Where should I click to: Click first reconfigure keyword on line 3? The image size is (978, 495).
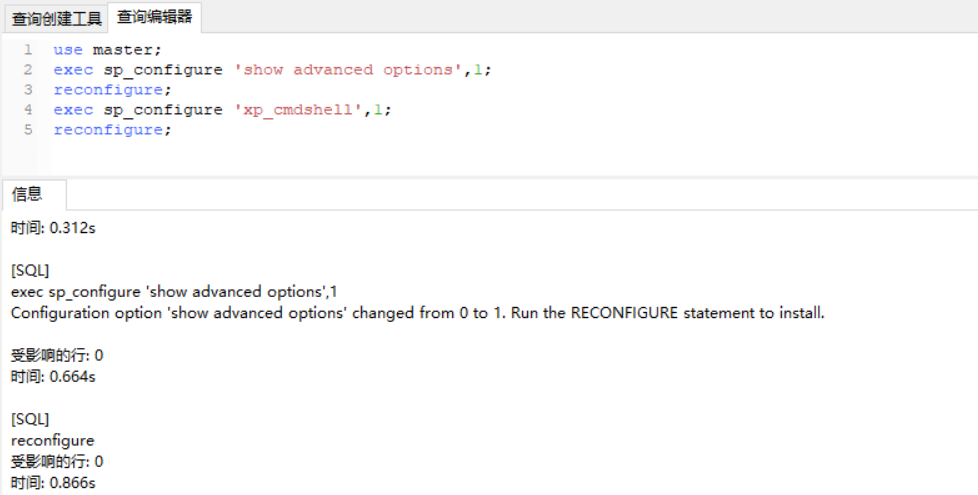coord(109,90)
